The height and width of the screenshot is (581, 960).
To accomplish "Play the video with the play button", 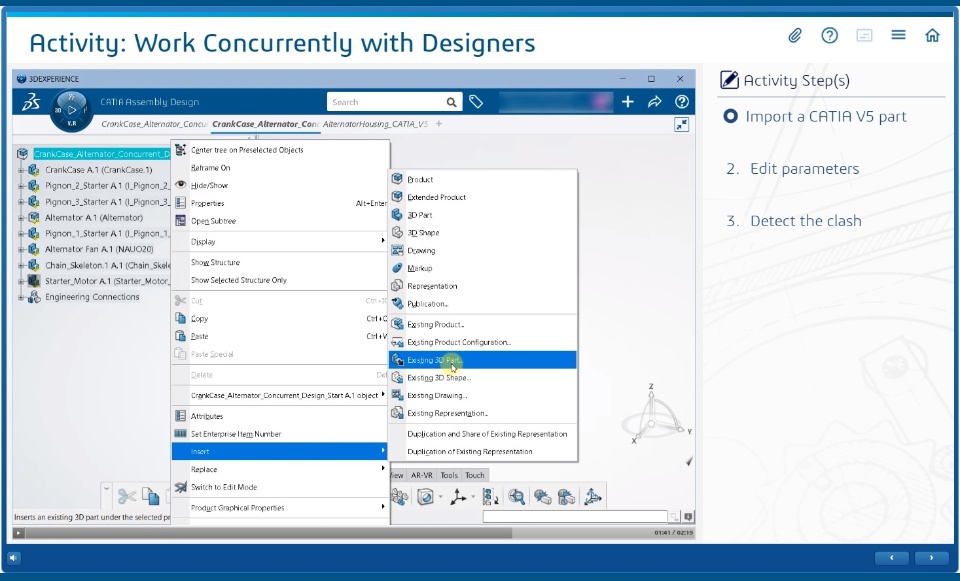I will 18,533.
